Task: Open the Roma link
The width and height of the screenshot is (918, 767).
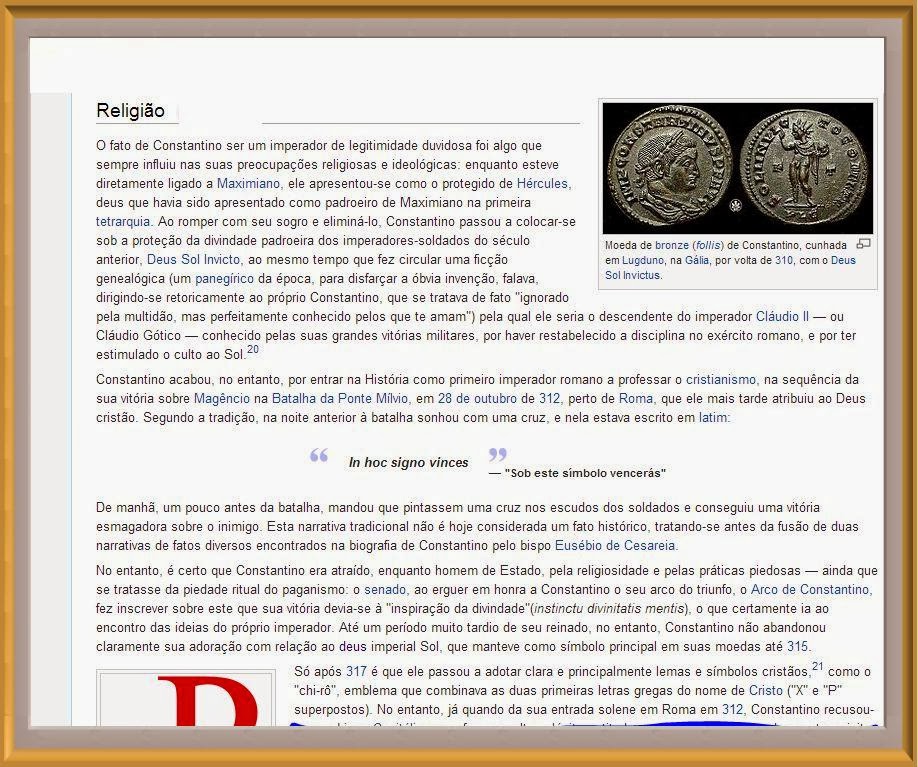Action: click(635, 399)
